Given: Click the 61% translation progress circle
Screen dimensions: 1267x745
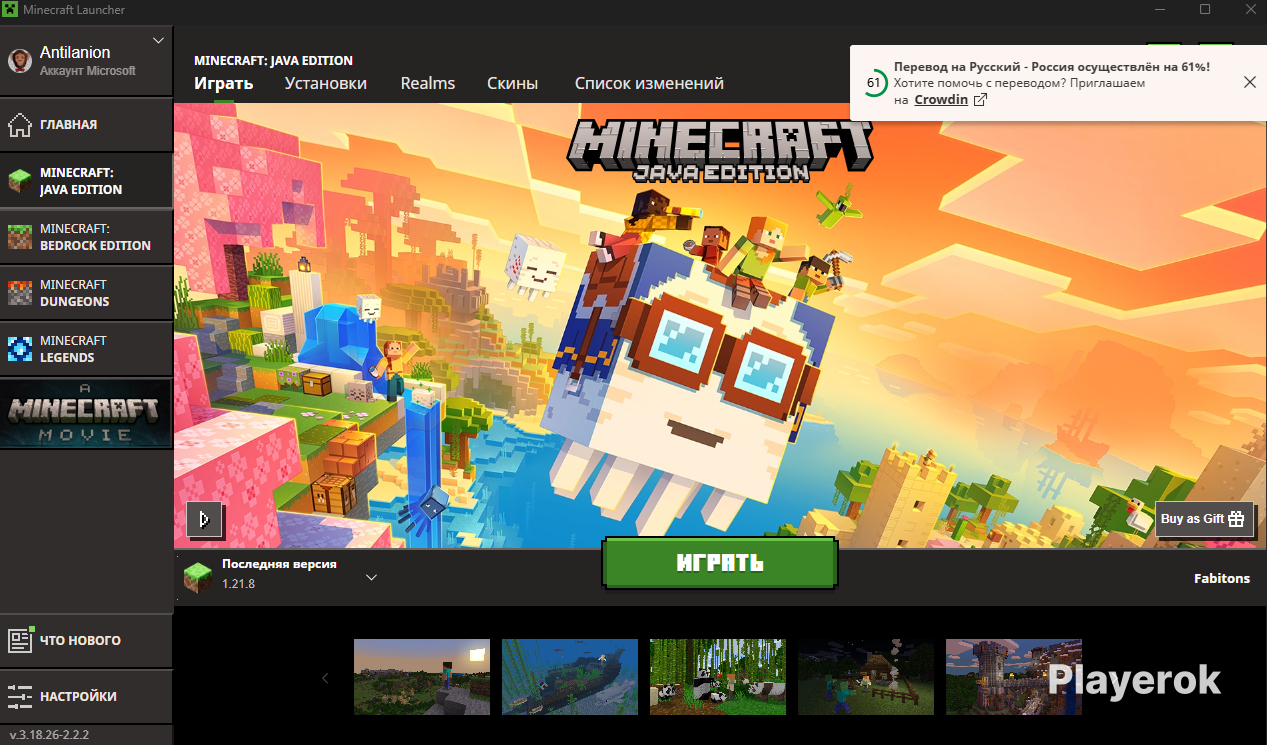Looking at the screenshot, I should coord(874,83).
